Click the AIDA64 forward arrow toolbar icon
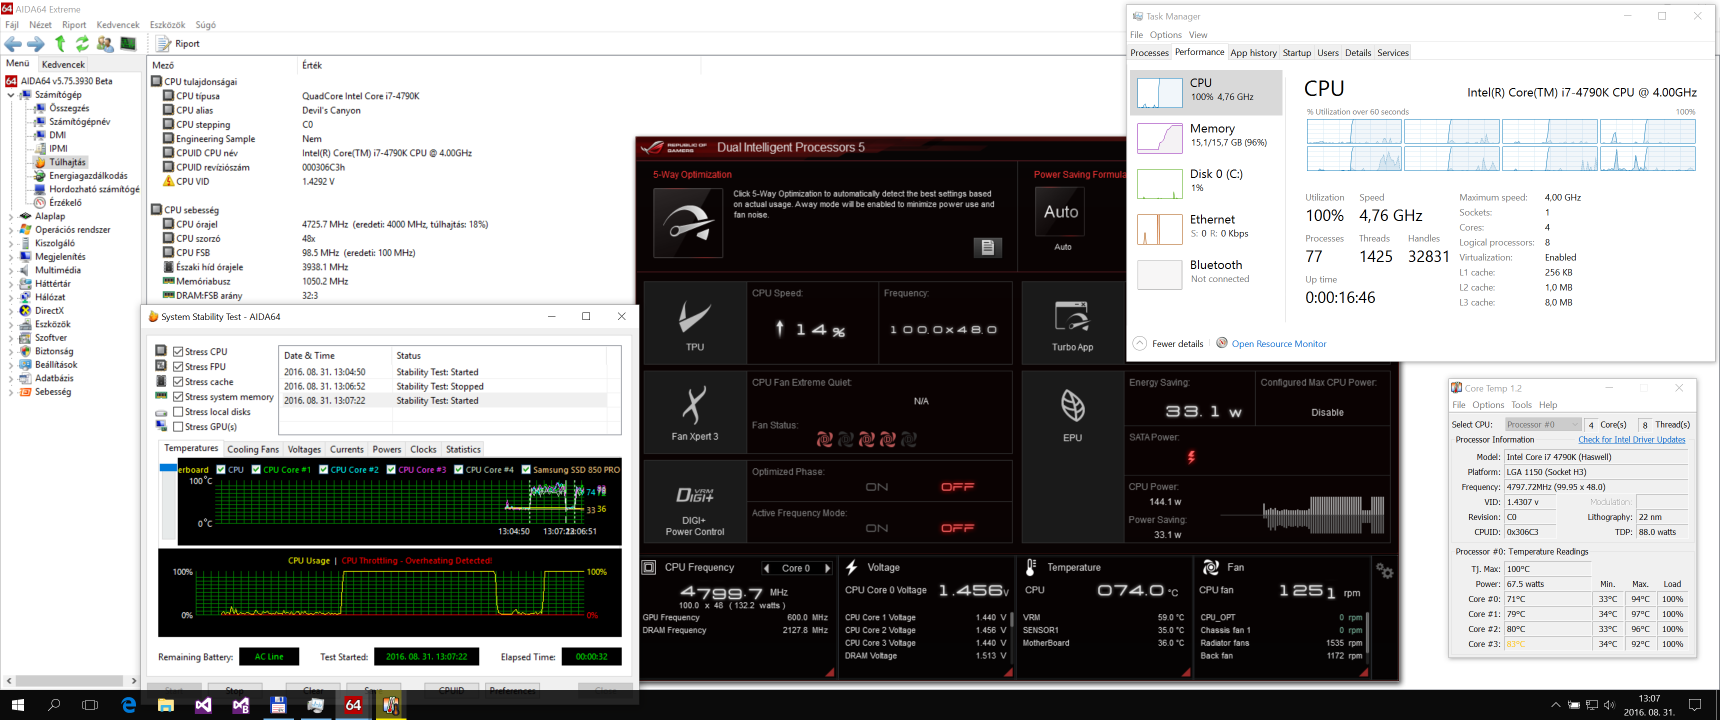Screen dimensions: 1720x720 pos(36,43)
